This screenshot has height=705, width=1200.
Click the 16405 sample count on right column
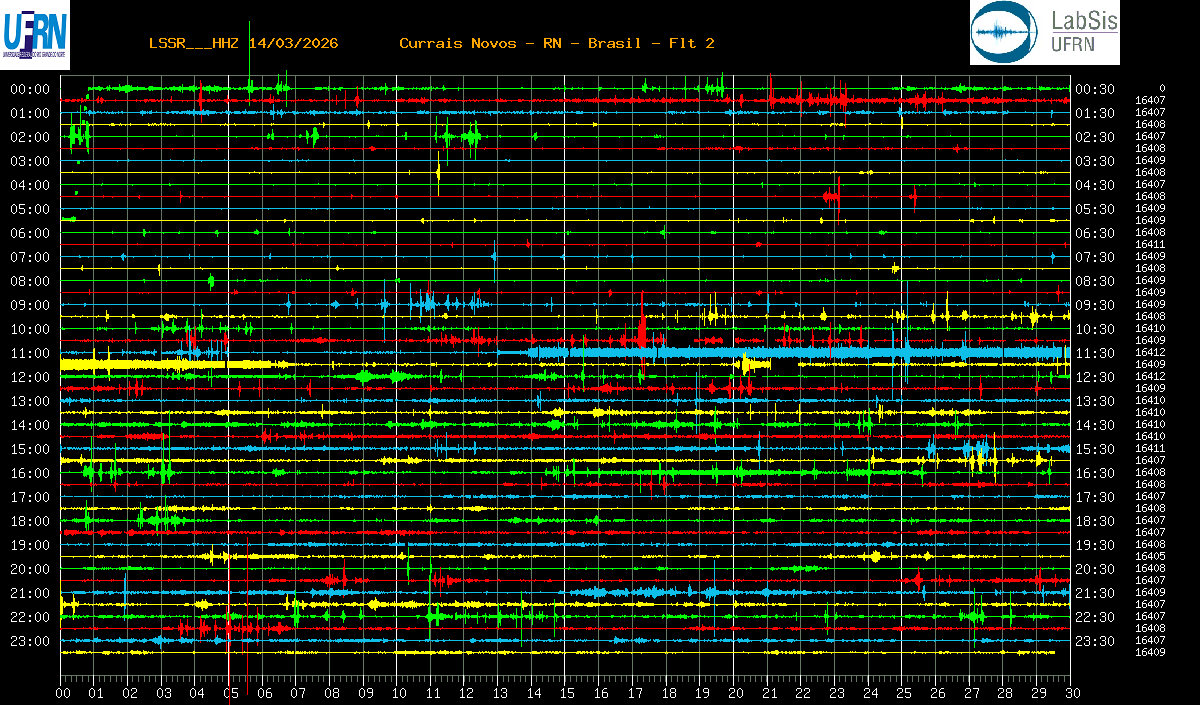tap(1150, 556)
